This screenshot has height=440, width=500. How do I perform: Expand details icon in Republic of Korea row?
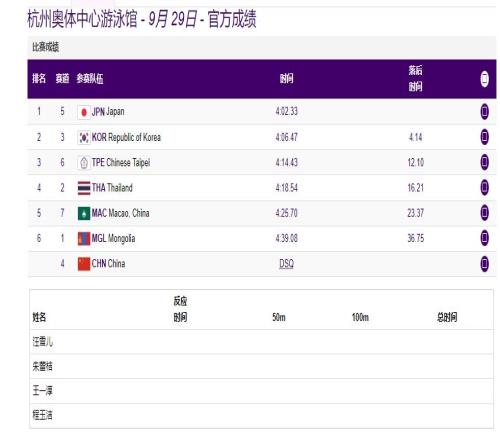484,137
